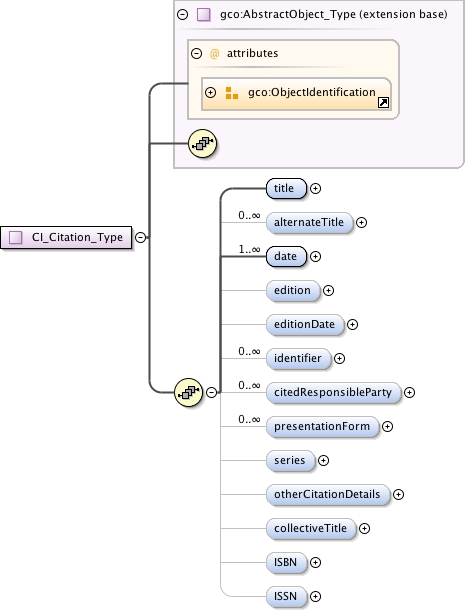Select the editionDate element
This screenshot has height=612, width=466.
click(305, 324)
